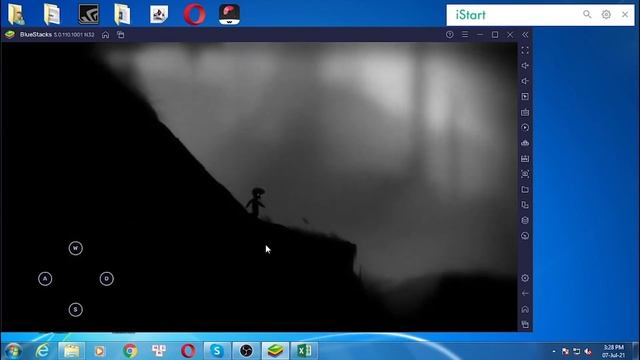Click the volume up icon in BlueStacks sidebar
Screen dimensions: 640x360
click(525, 66)
